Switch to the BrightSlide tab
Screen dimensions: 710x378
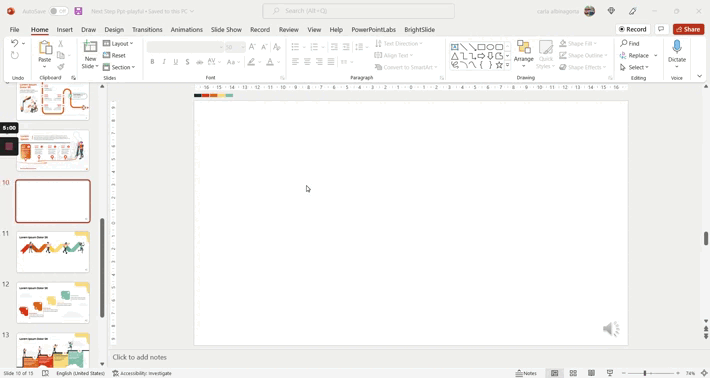pyautogui.click(x=420, y=29)
